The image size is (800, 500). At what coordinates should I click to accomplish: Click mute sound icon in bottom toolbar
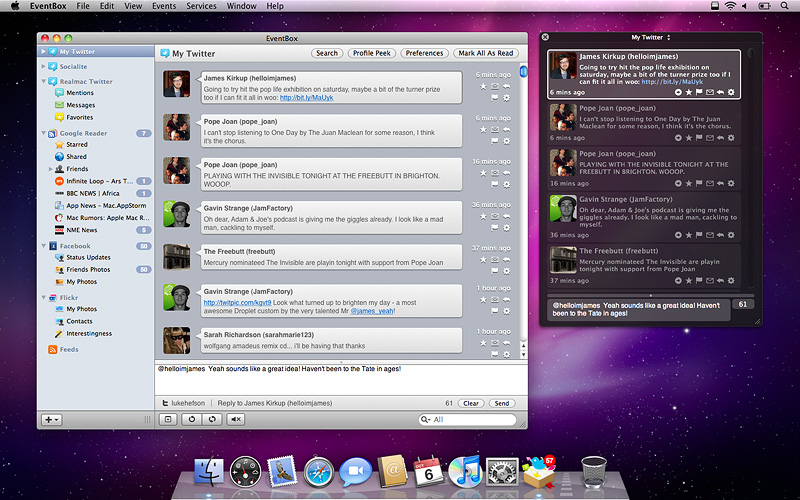pos(235,419)
